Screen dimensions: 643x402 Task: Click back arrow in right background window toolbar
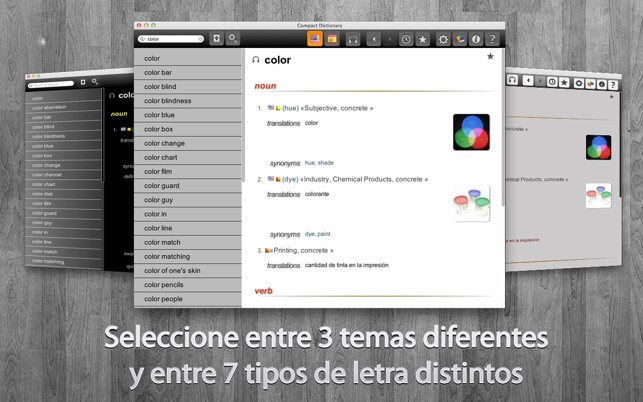pyautogui.click(x=529, y=80)
